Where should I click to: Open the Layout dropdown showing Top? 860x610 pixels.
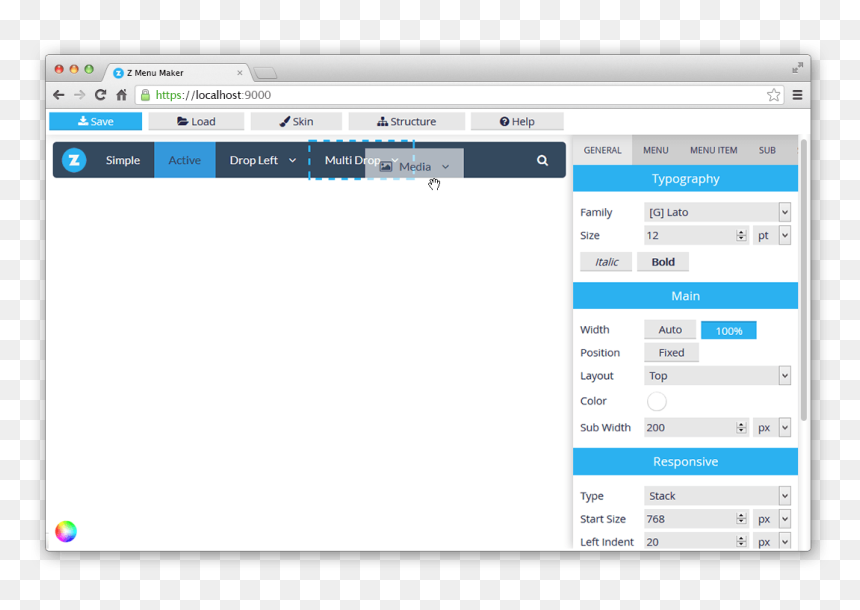click(x=717, y=376)
